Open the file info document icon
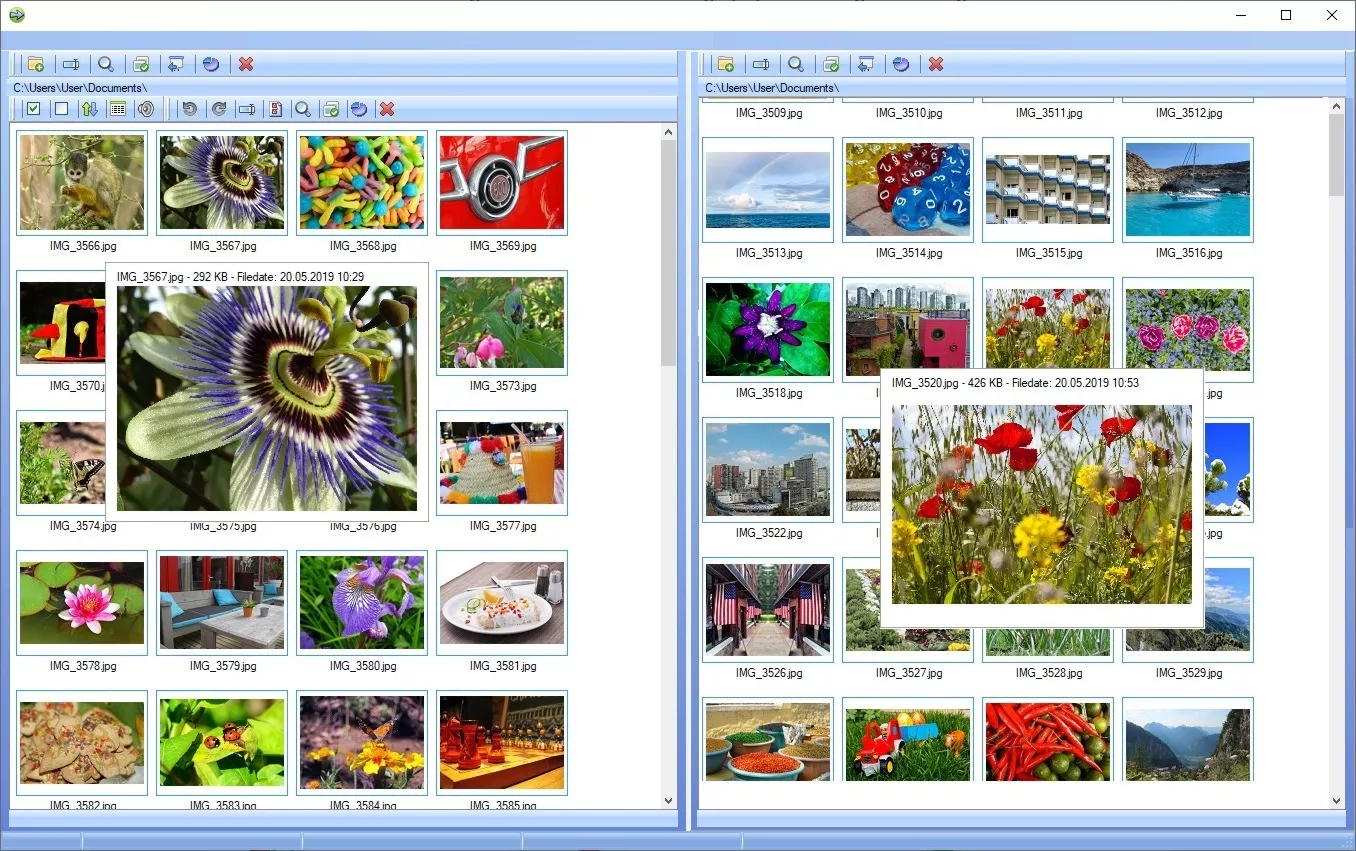Image resolution: width=1356 pixels, height=851 pixels. 276,109
